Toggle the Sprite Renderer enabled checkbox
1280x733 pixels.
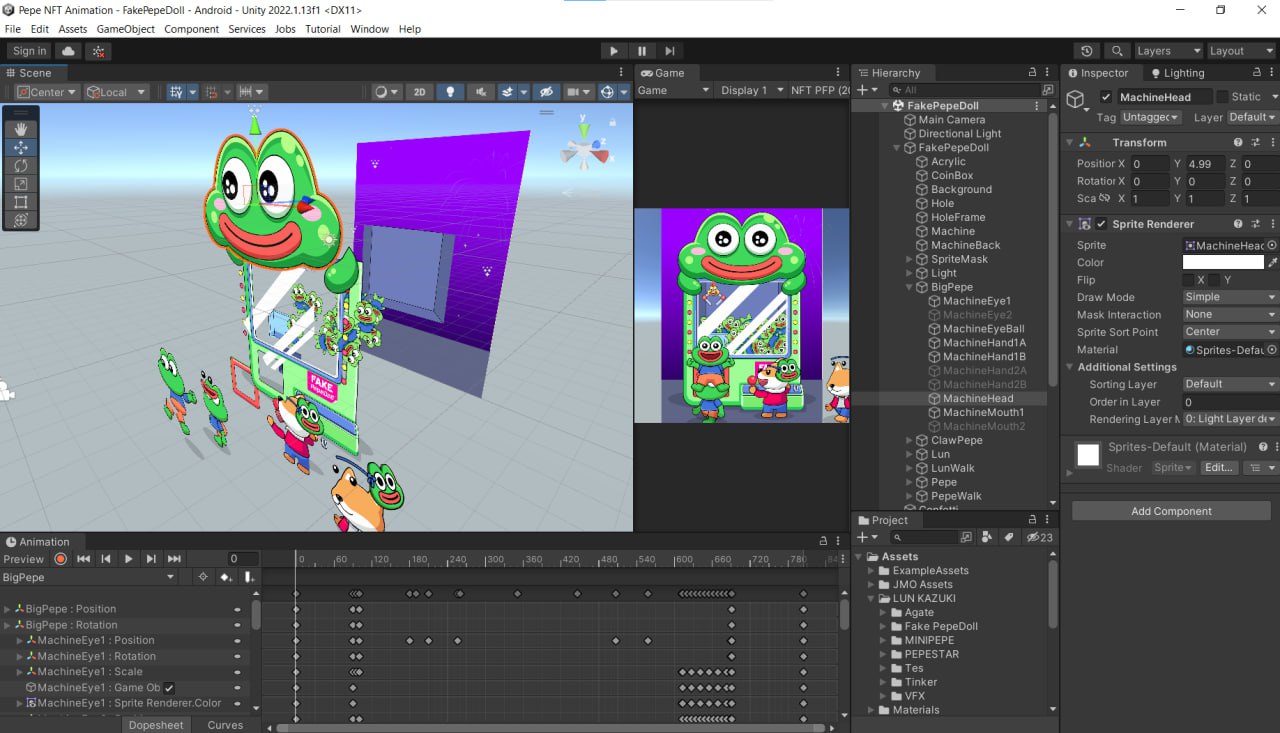(x=1101, y=224)
